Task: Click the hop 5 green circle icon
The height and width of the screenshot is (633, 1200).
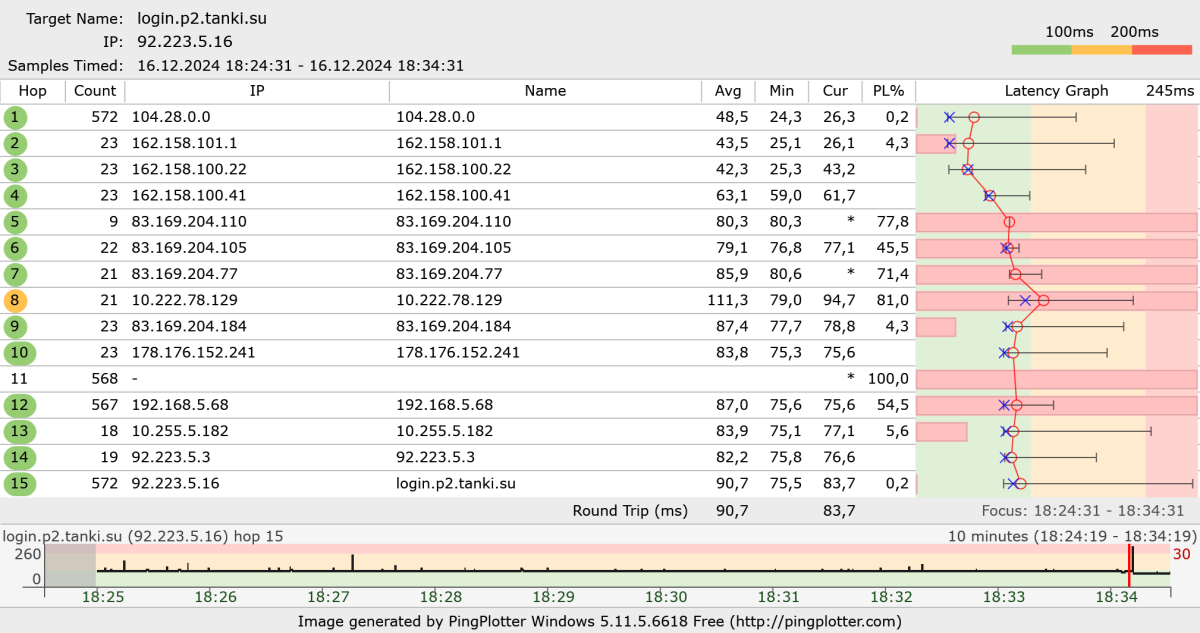Action: click(x=15, y=222)
